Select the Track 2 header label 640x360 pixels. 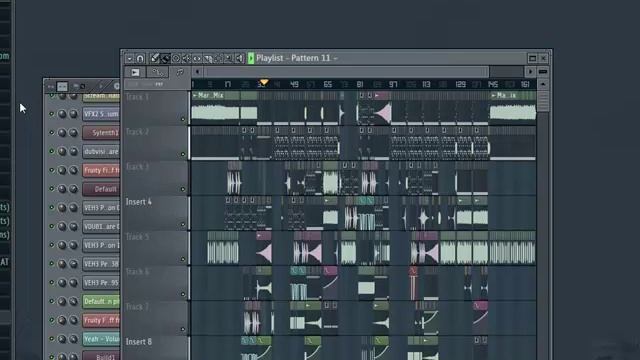pyautogui.click(x=137, y=132)
